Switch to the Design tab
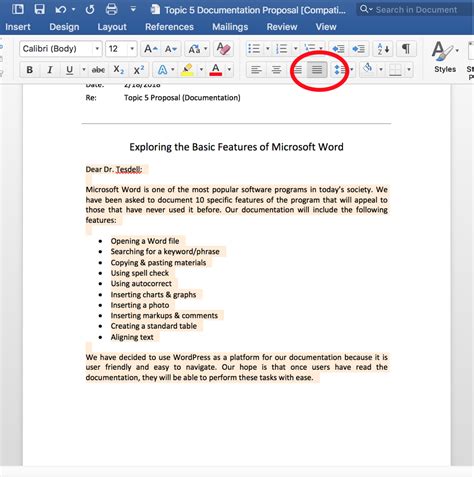 tap(64, 27)
